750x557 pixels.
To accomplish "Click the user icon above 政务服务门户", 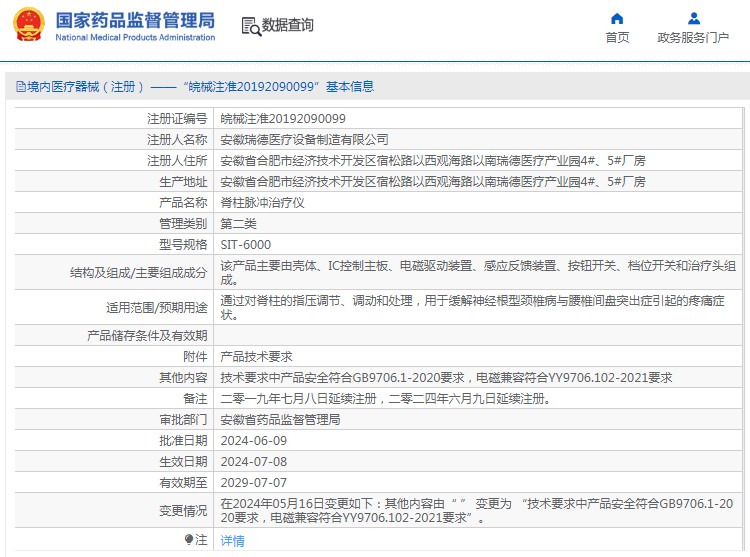I will click(x=693, y=18).
